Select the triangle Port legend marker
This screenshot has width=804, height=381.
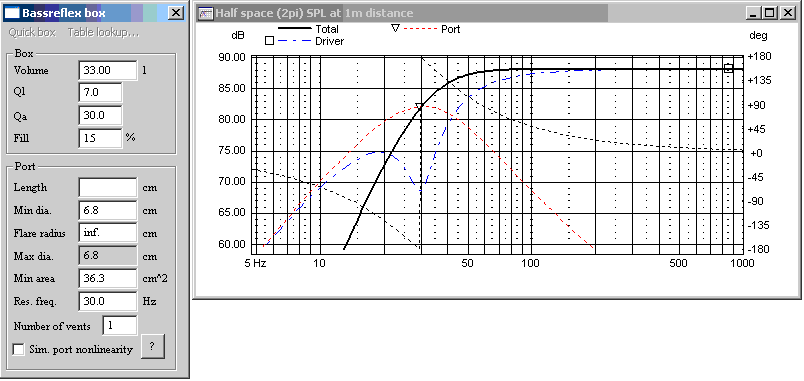tap(395, 29)
